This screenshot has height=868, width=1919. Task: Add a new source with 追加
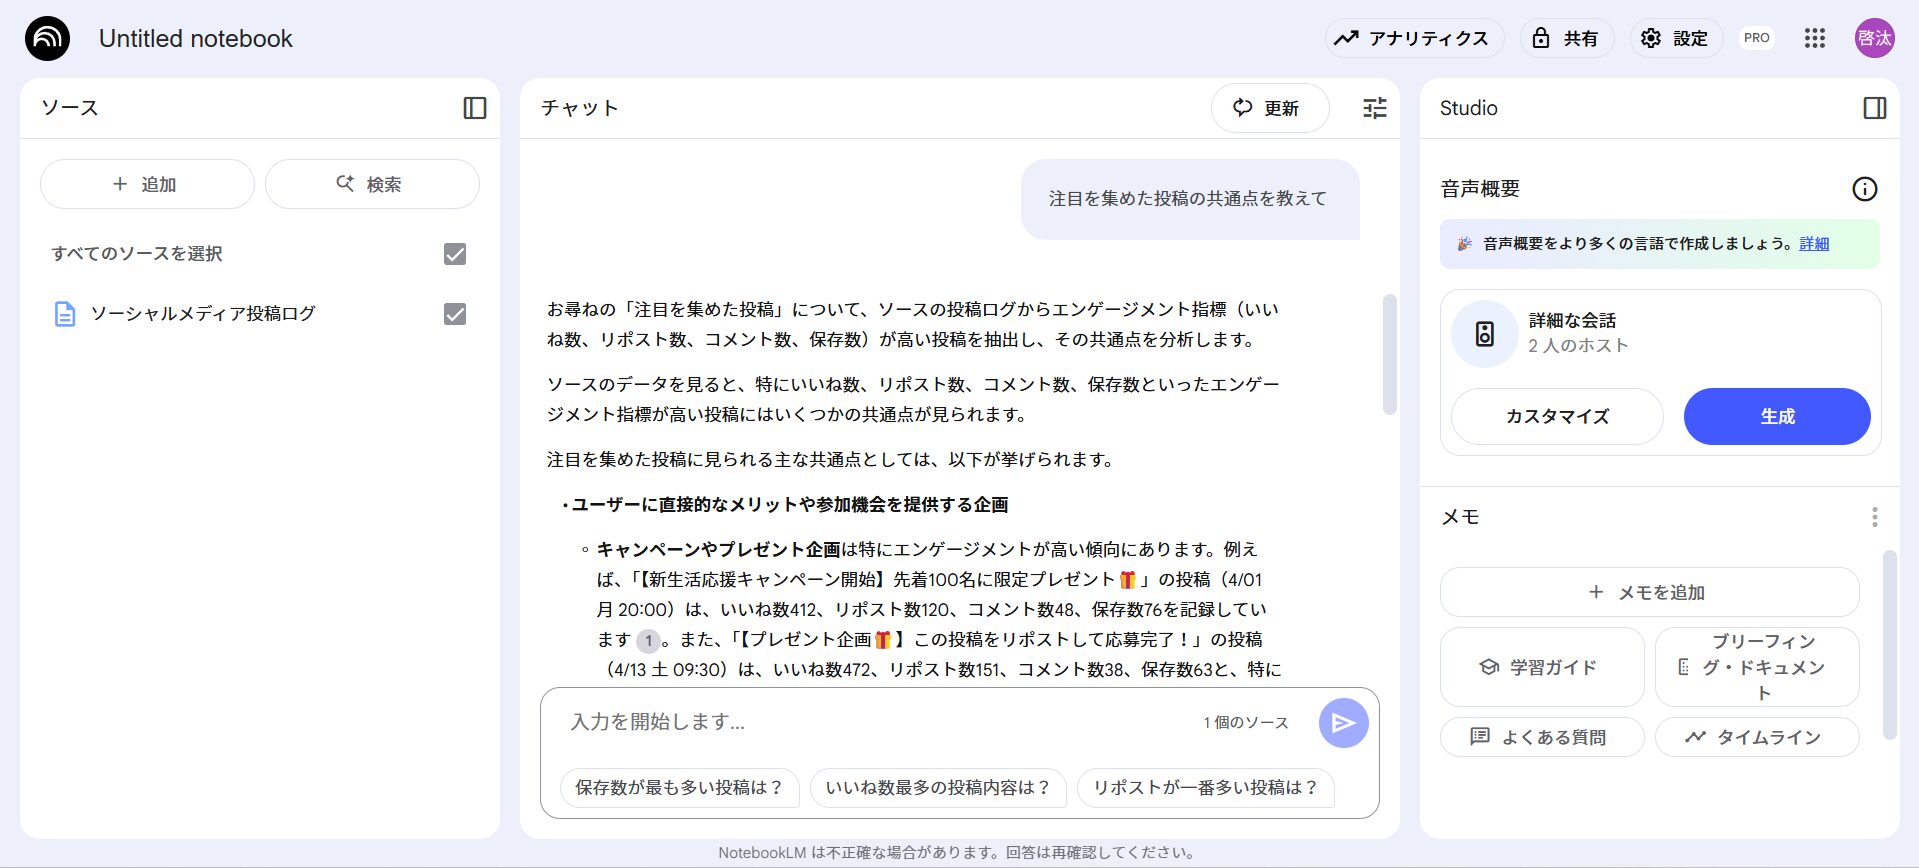click(x=147, y=184)
